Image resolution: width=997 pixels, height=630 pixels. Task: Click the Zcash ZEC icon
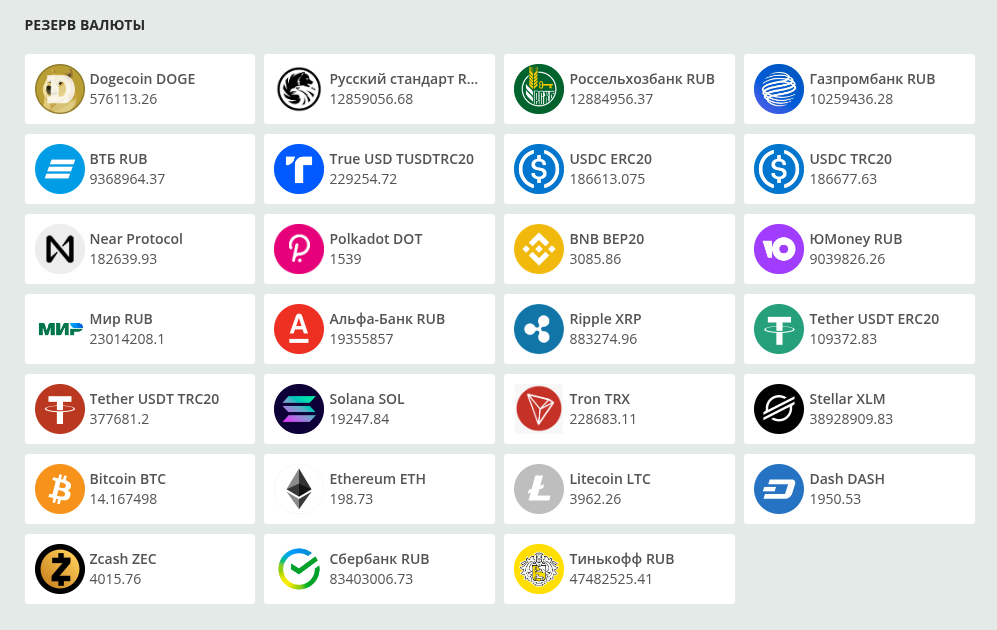(60, 569)
